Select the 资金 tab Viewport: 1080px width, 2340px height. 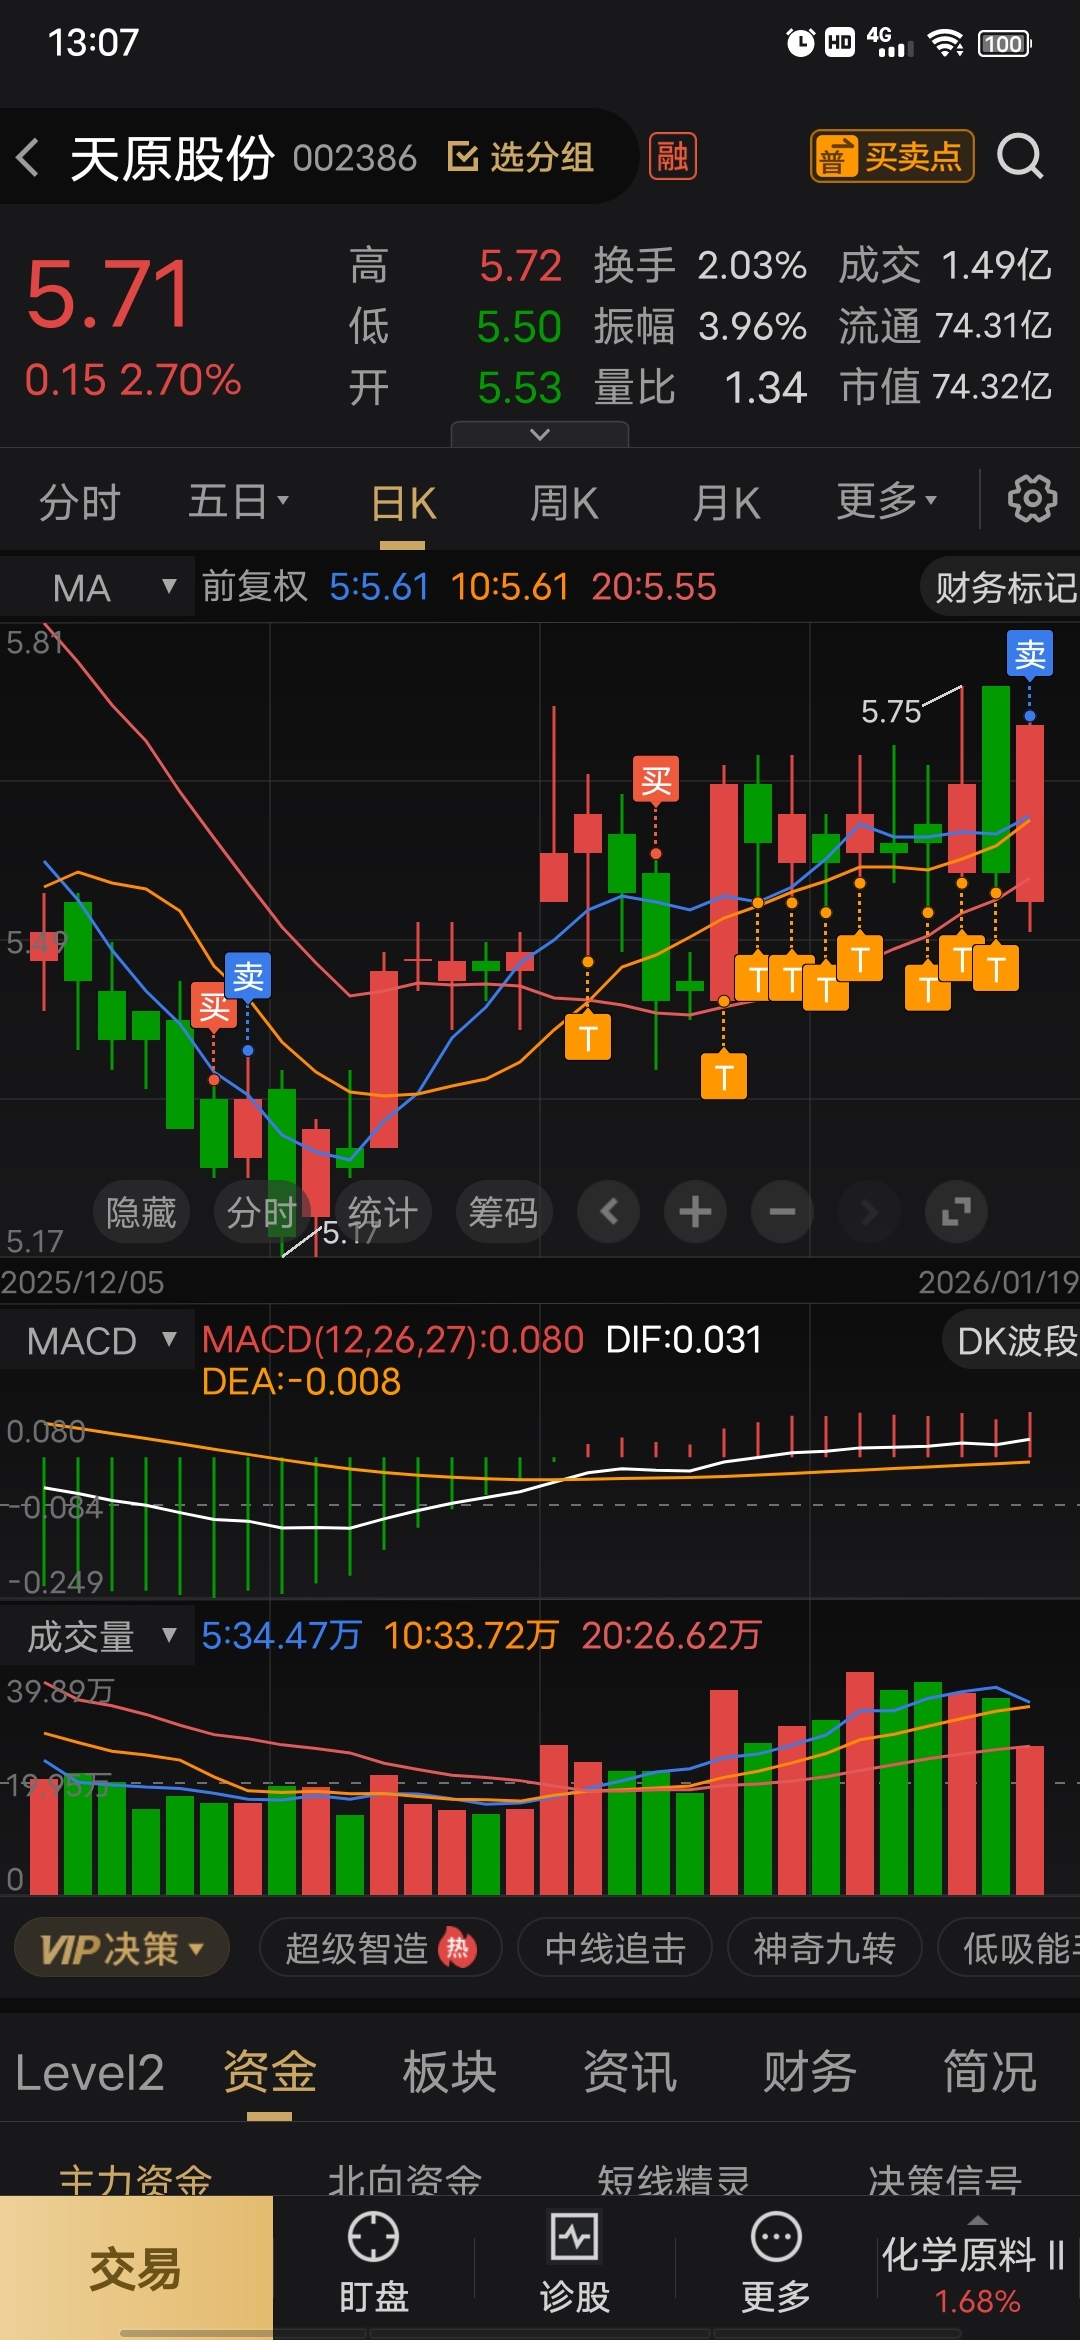(270, 2072)
